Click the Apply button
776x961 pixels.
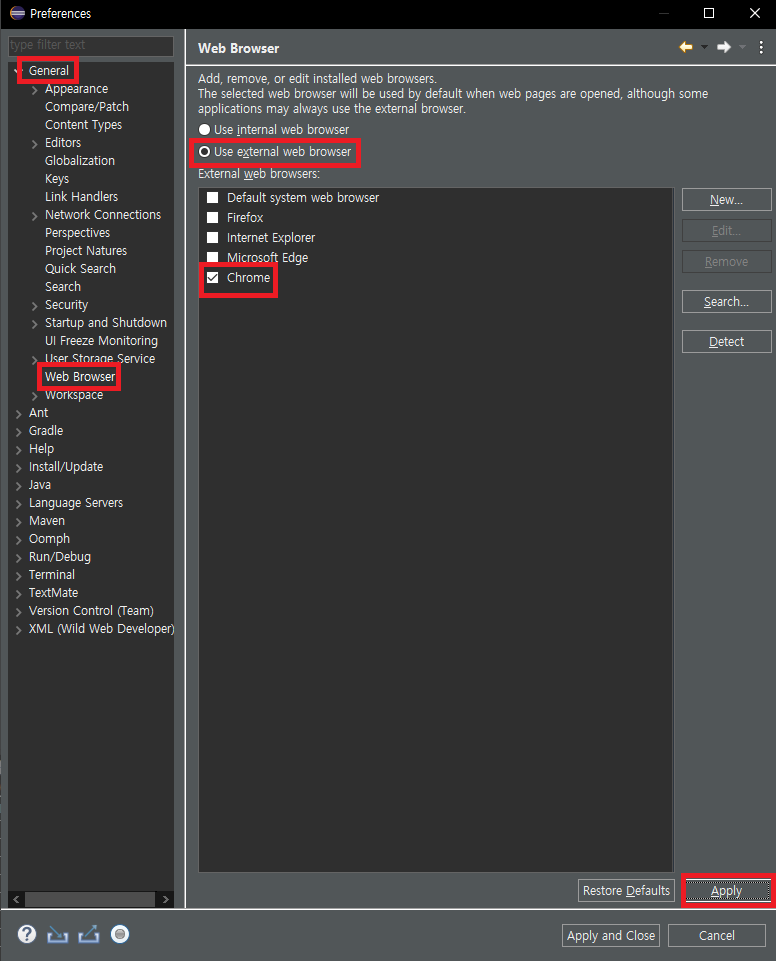(728, 891)
